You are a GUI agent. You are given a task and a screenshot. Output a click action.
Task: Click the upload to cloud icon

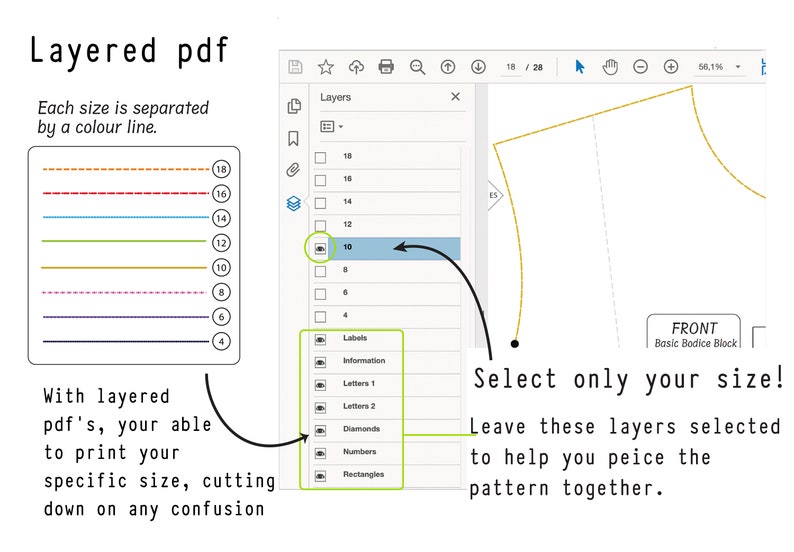[x=356, y=67]
